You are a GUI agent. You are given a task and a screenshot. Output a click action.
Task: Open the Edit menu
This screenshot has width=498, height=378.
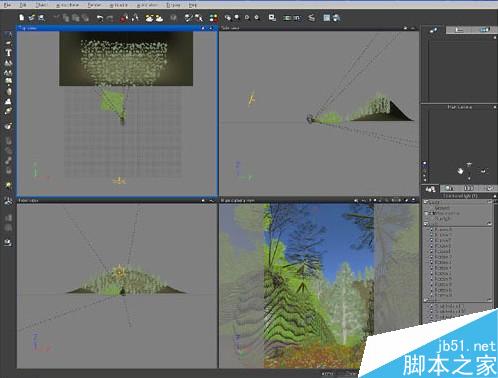point(23,5)
